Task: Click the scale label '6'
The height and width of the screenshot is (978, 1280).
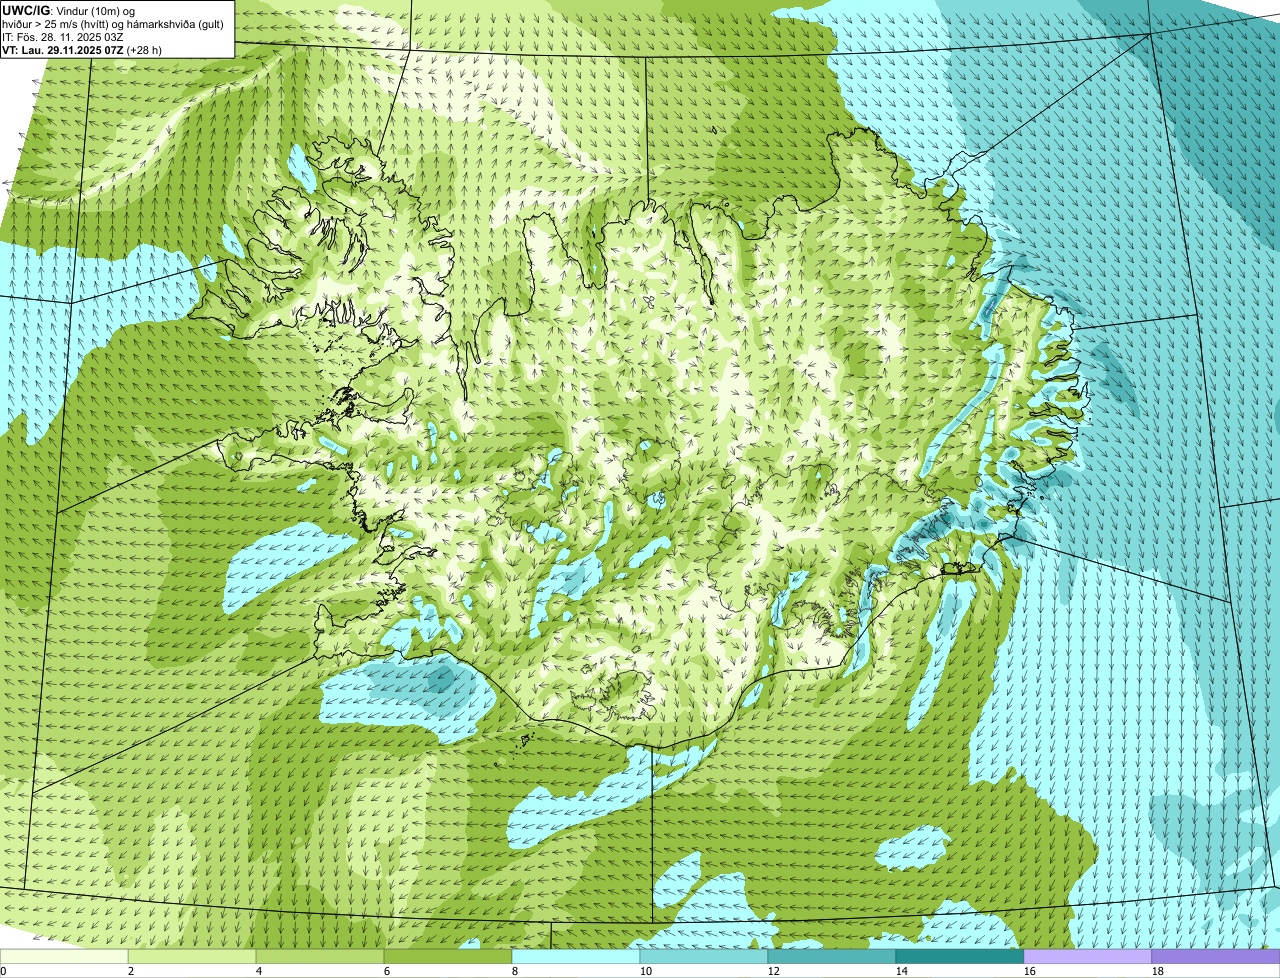Action: 387,971
